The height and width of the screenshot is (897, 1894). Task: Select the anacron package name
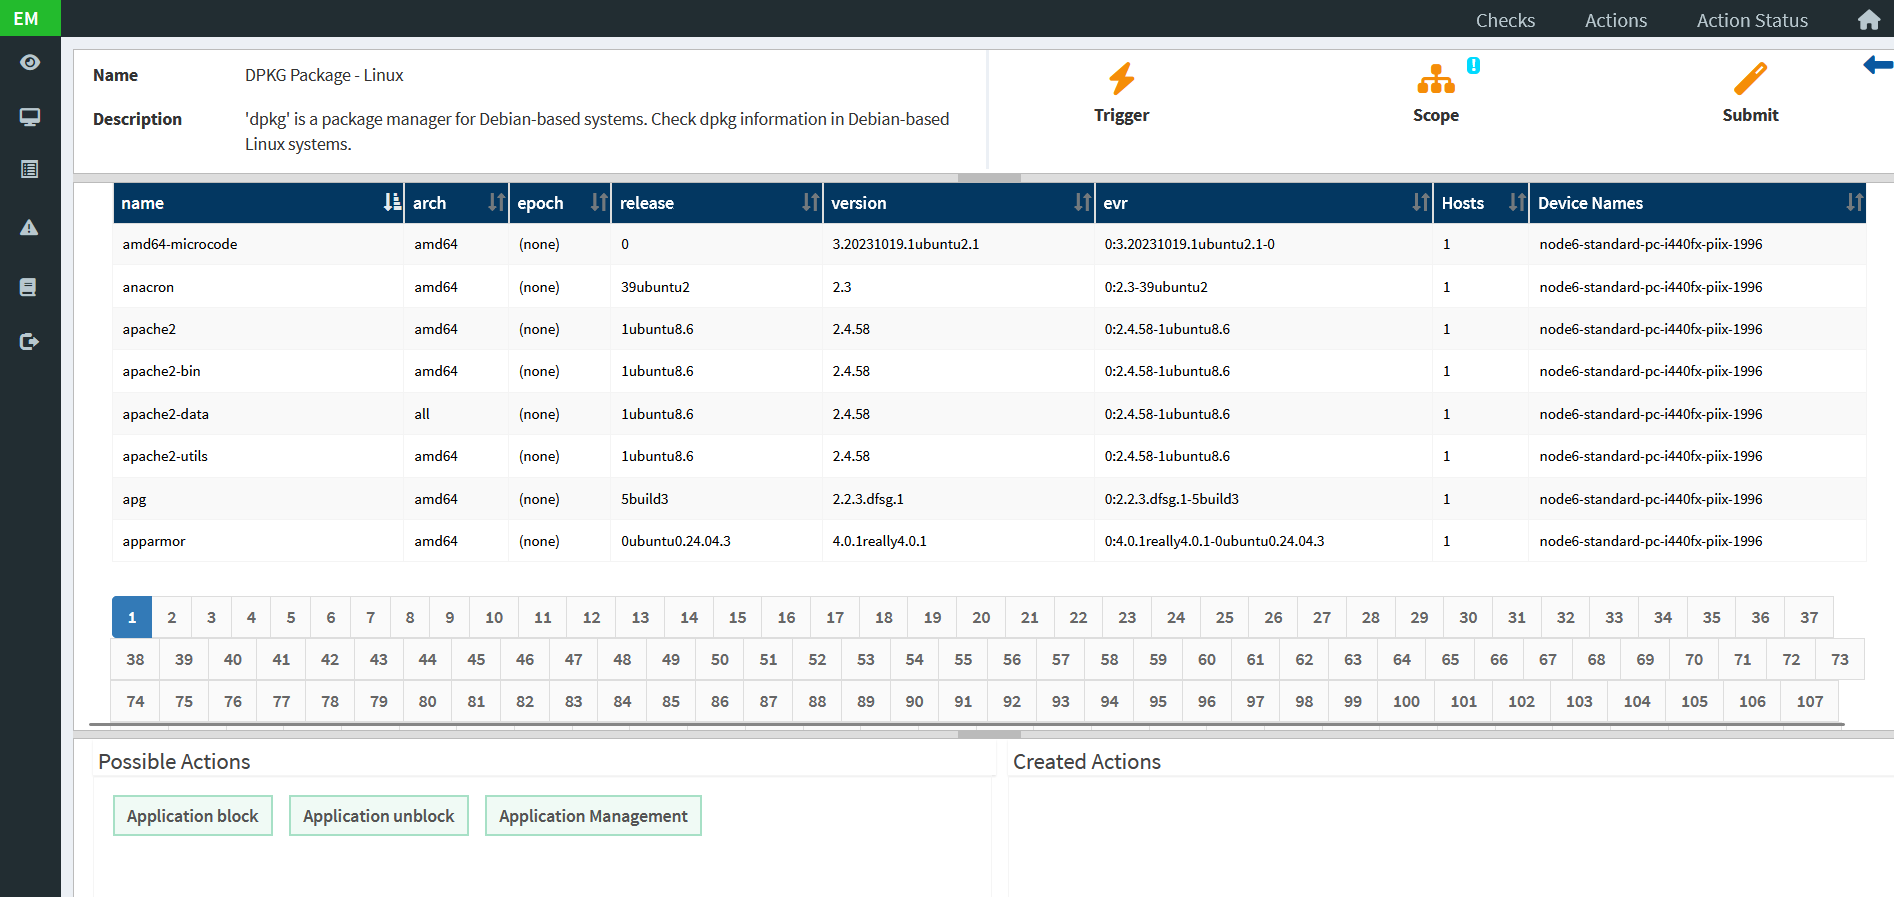[x=148, y=287]
